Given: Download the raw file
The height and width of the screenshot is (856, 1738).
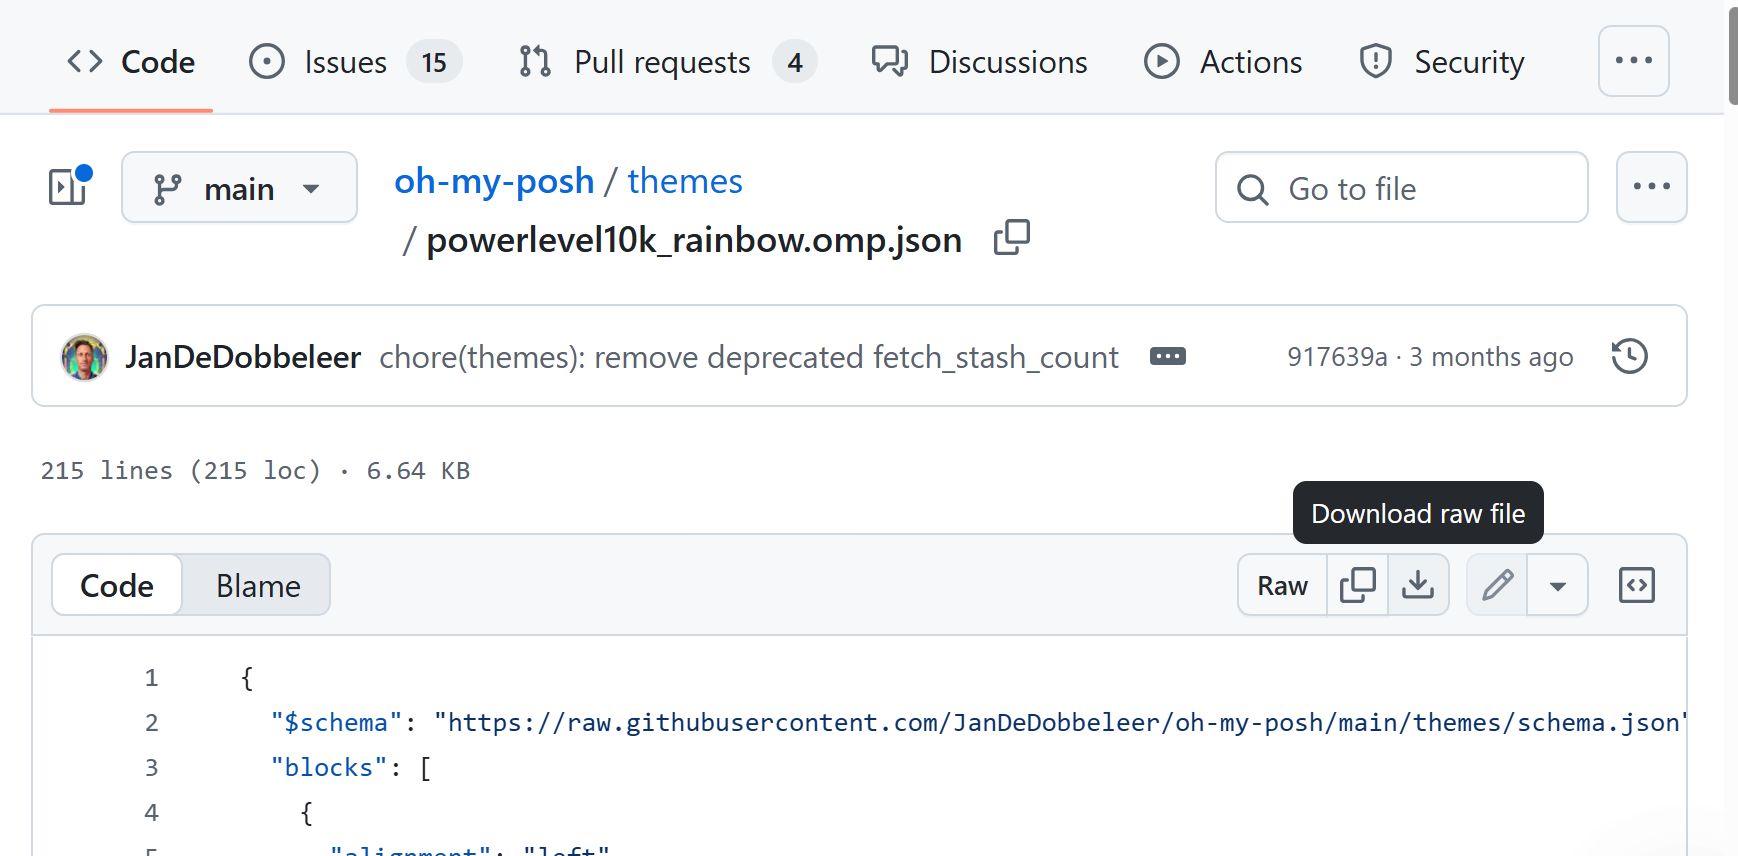Looking at the screenshot, I should point(1418,585).
